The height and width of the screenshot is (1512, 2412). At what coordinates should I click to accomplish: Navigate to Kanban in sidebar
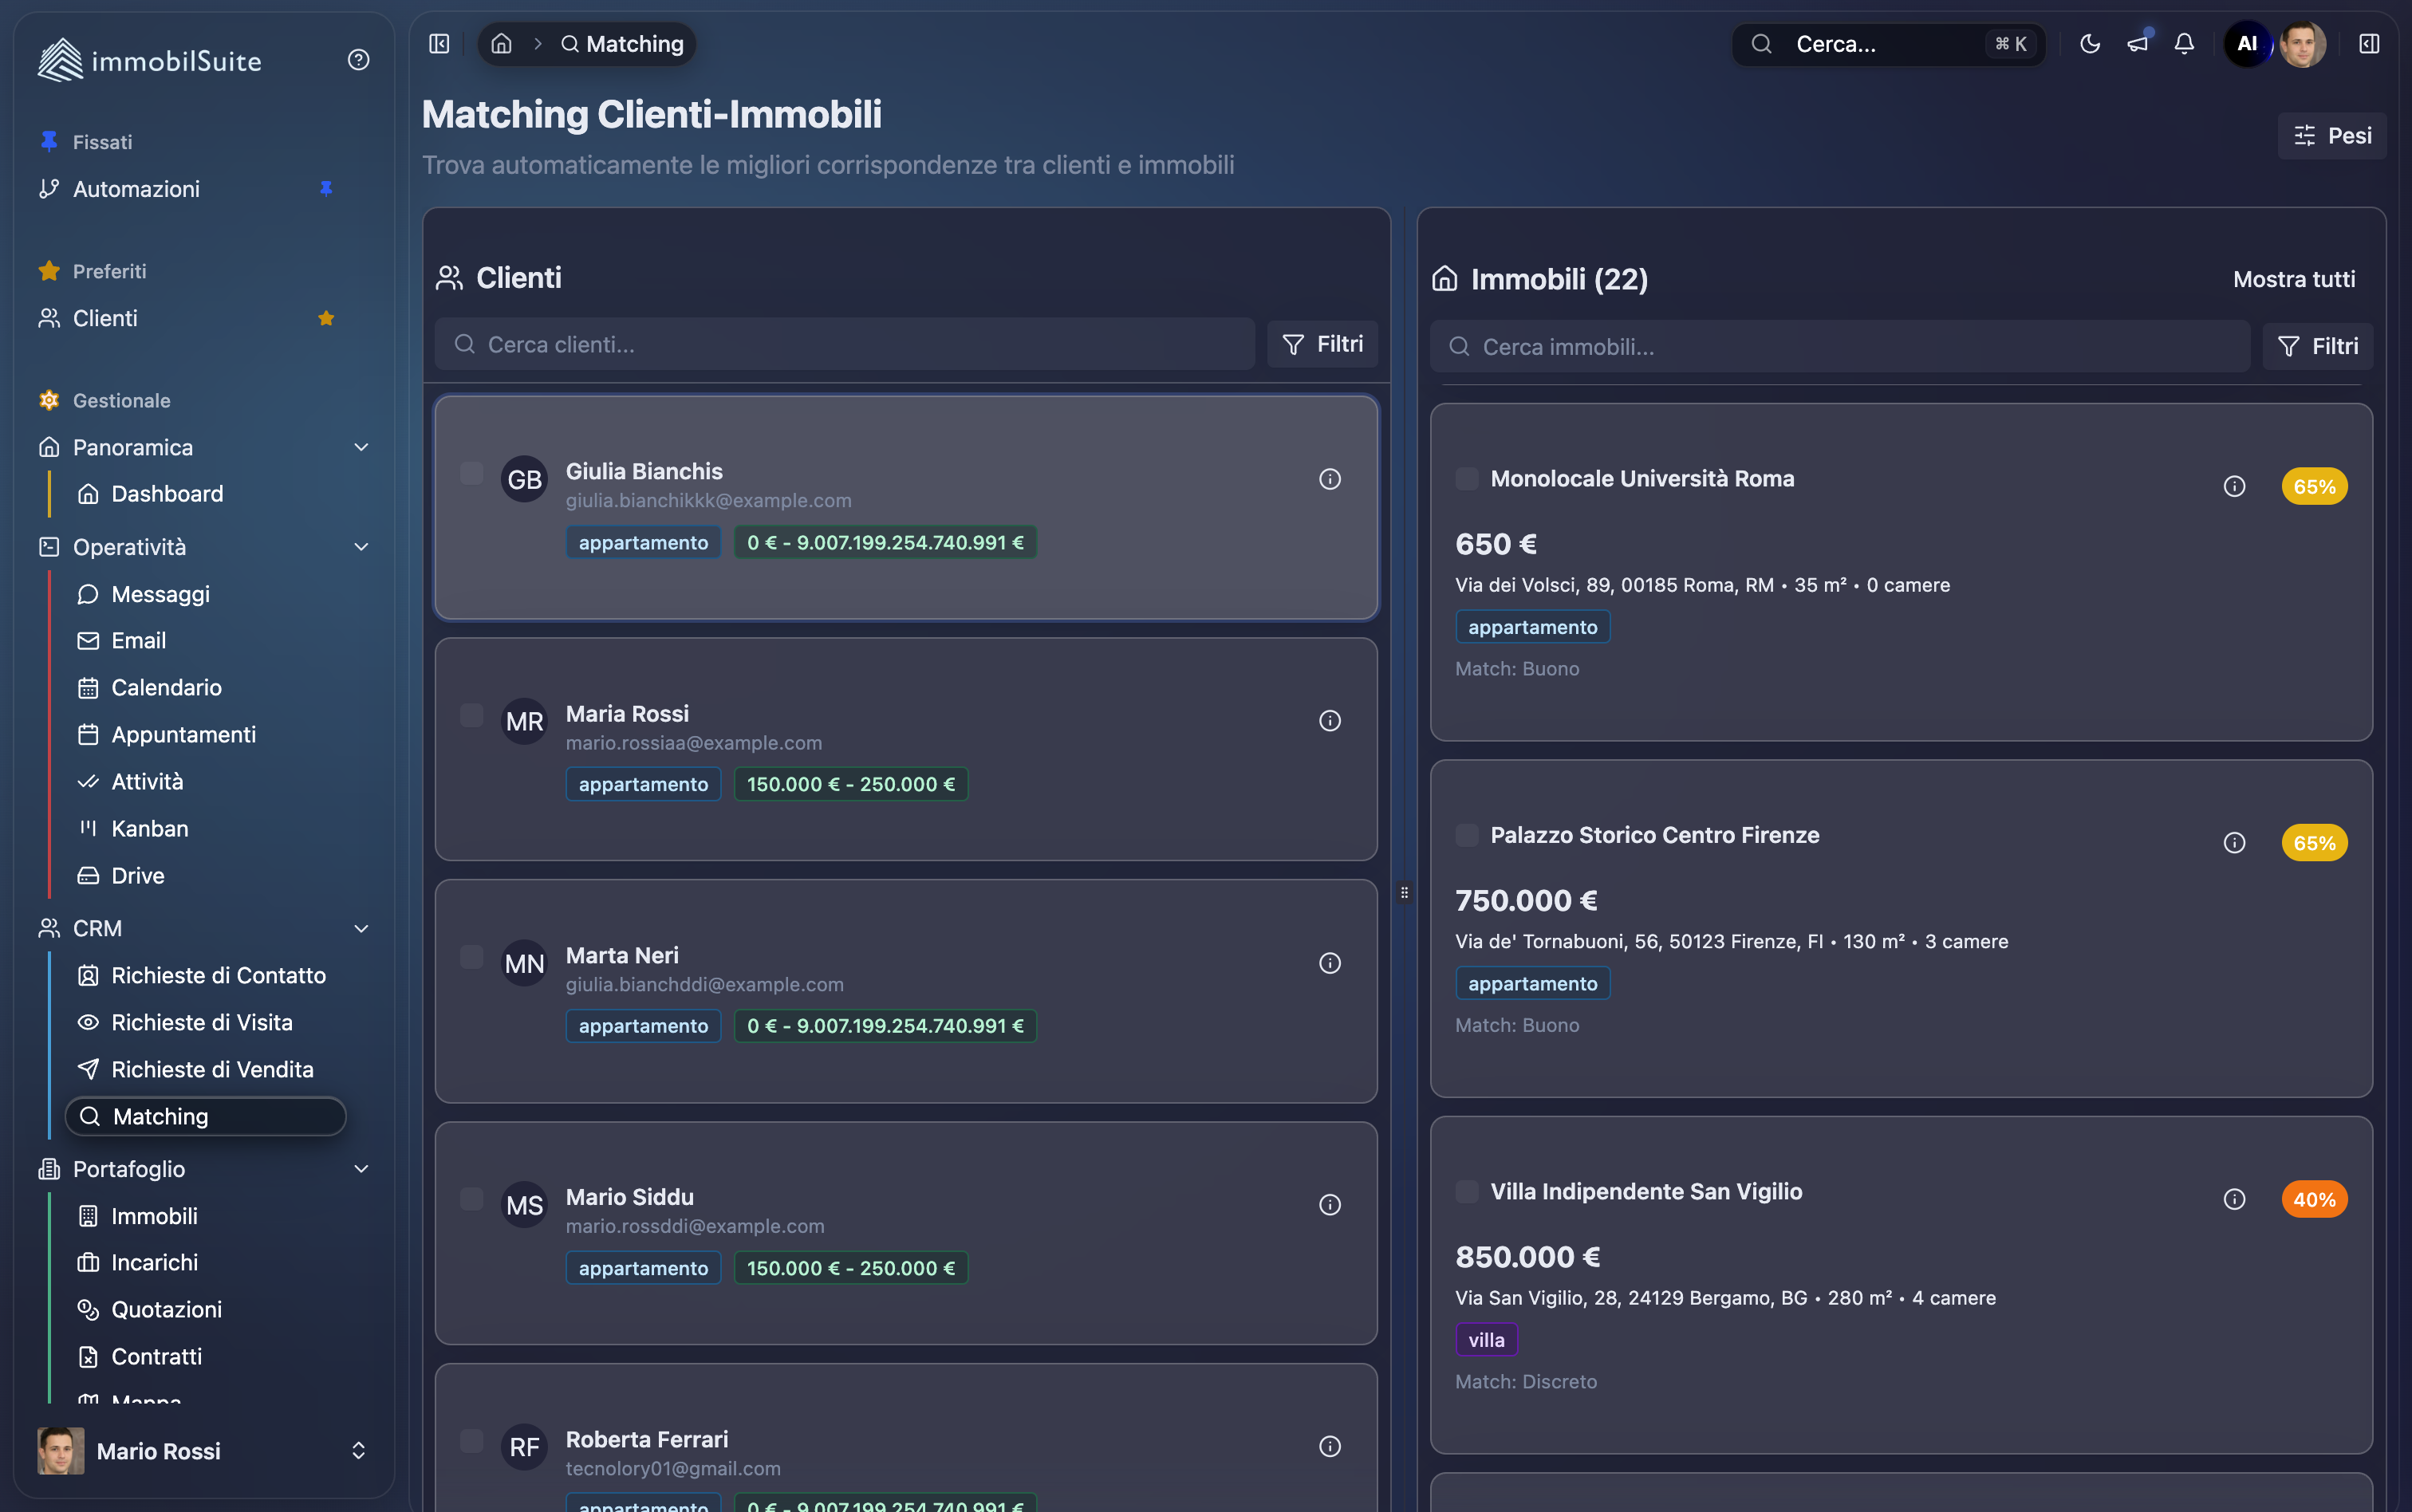pos(150,828)
